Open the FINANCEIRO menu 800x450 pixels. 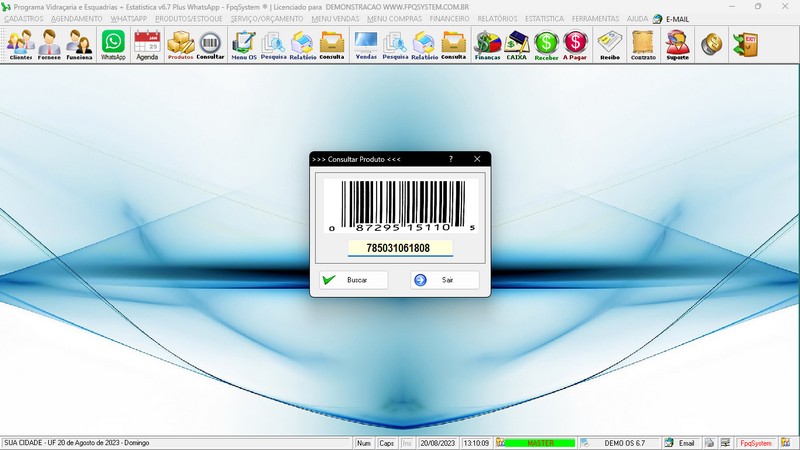click(x=449, y=19)
